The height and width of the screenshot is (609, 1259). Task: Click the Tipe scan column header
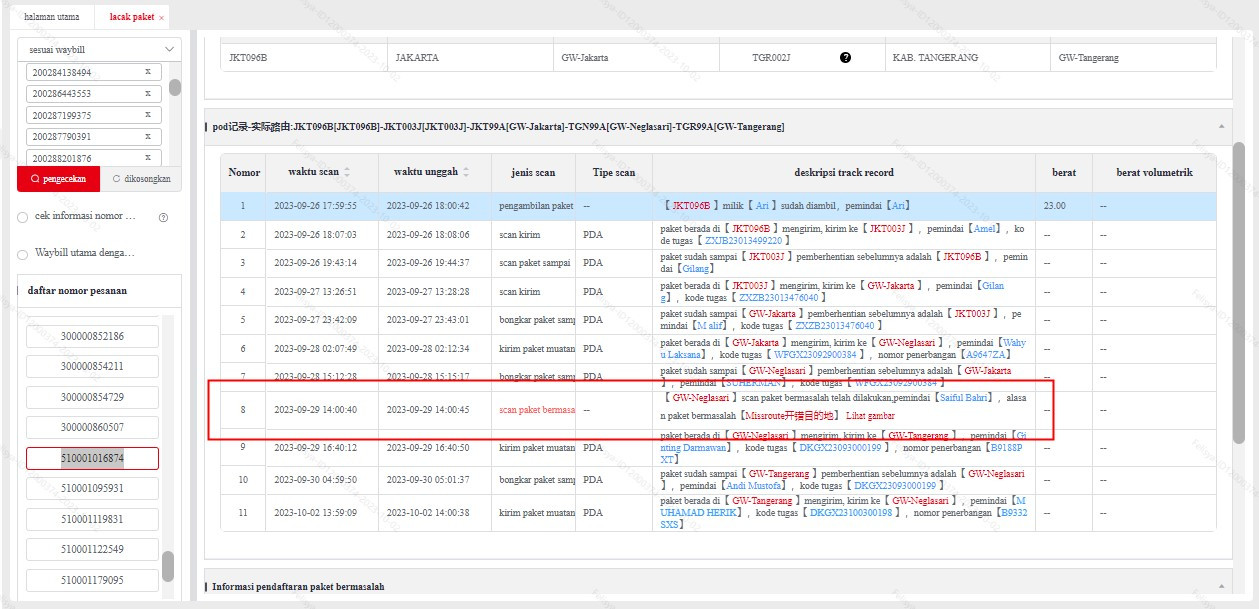613,172
